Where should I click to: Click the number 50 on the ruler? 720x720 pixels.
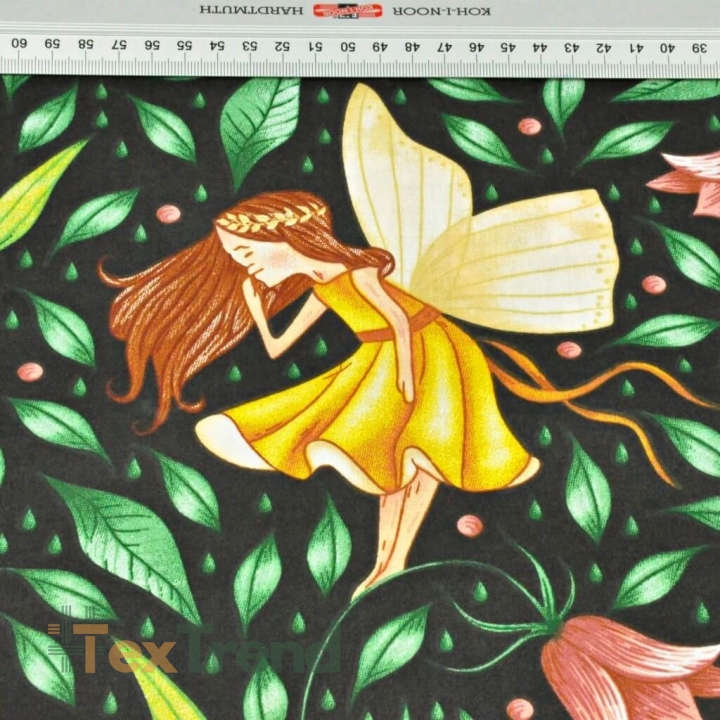coord(348,46)
